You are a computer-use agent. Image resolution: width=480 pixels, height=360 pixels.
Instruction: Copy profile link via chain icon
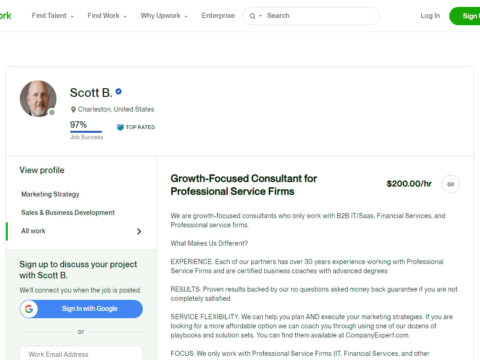(x=450, y=184)
